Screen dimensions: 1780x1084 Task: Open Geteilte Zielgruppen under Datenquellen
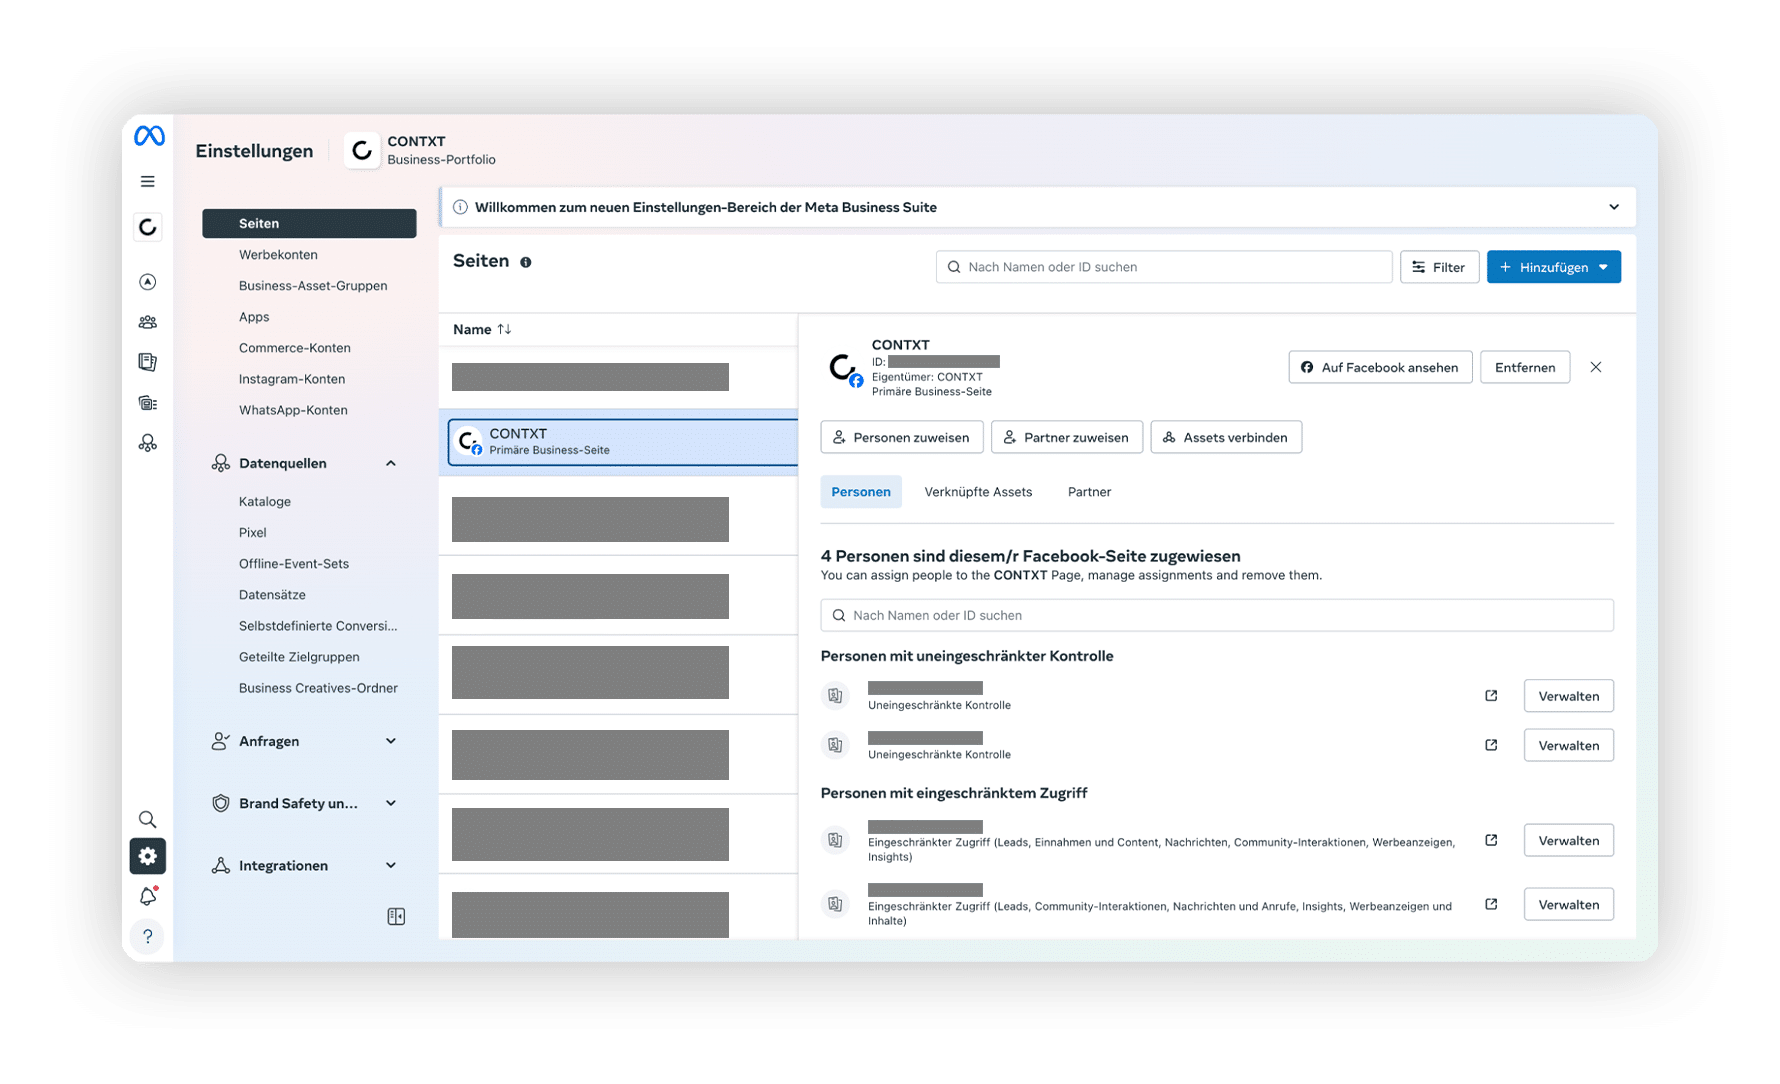point(299,657)
